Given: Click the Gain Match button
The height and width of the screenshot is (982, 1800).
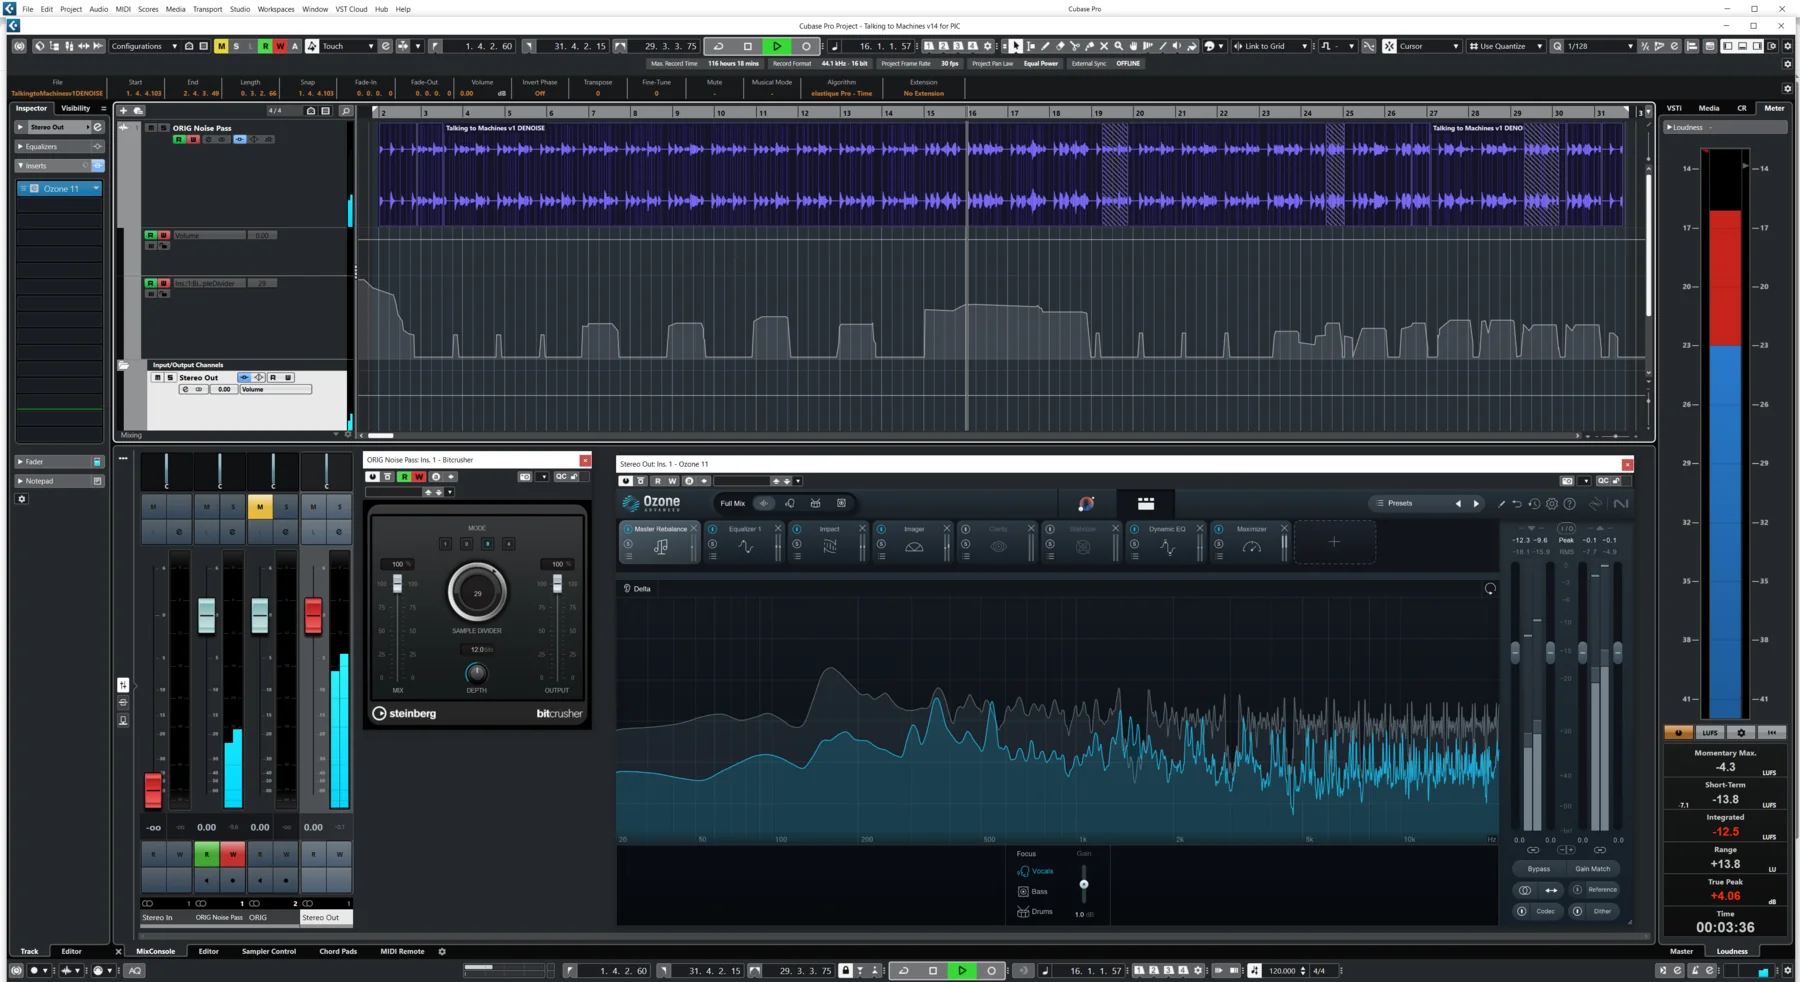Looking at the screenshot, I should click(1592, 869).
